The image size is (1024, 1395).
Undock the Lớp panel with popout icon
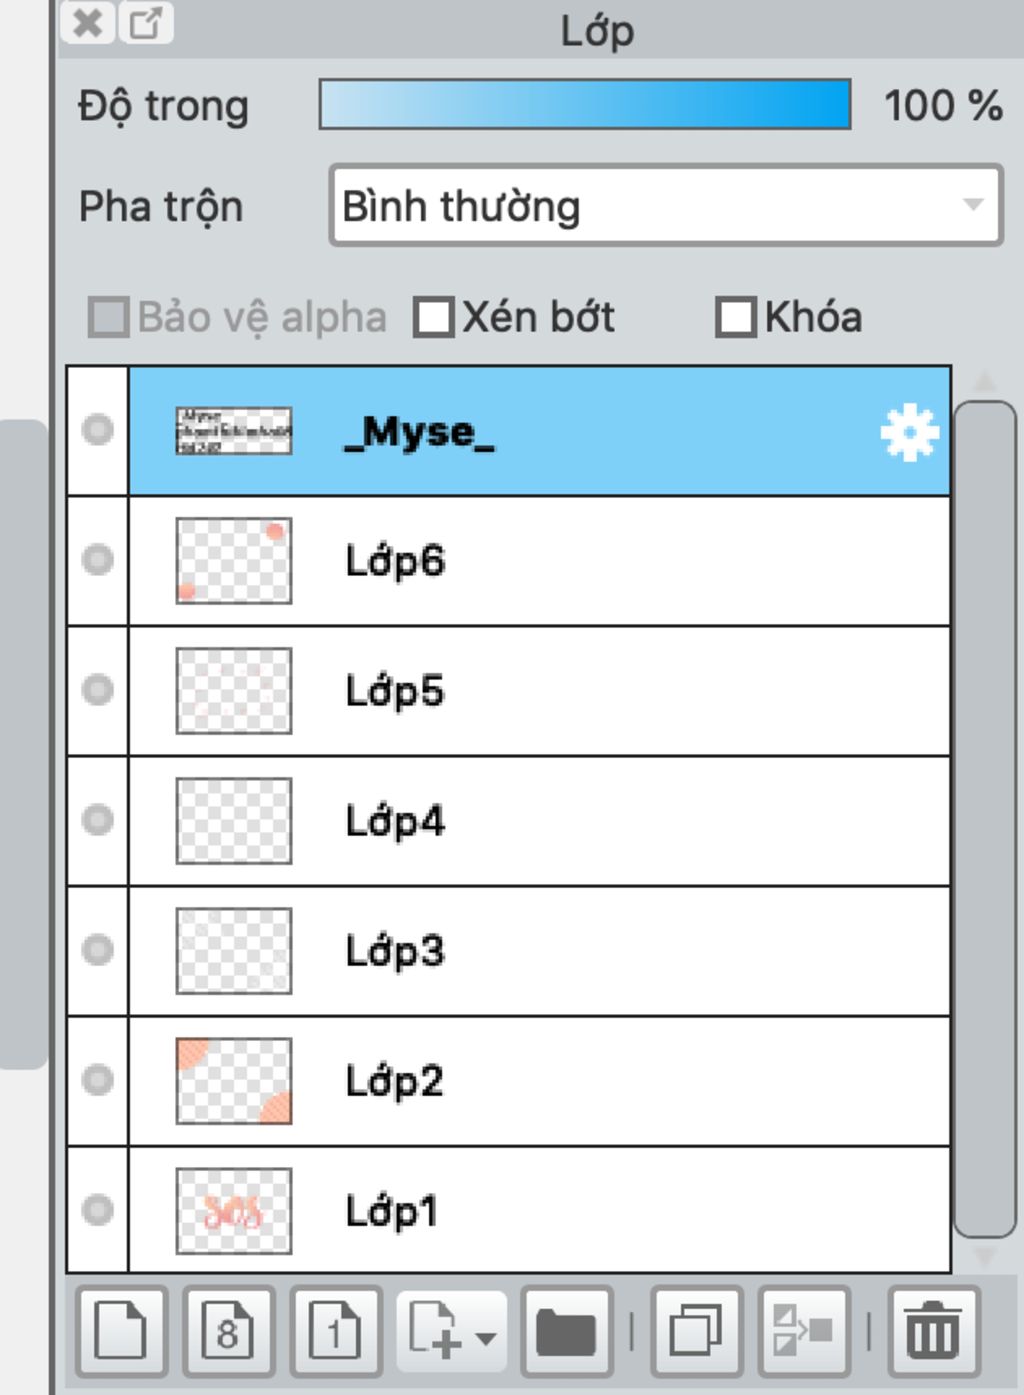(146, 22)
